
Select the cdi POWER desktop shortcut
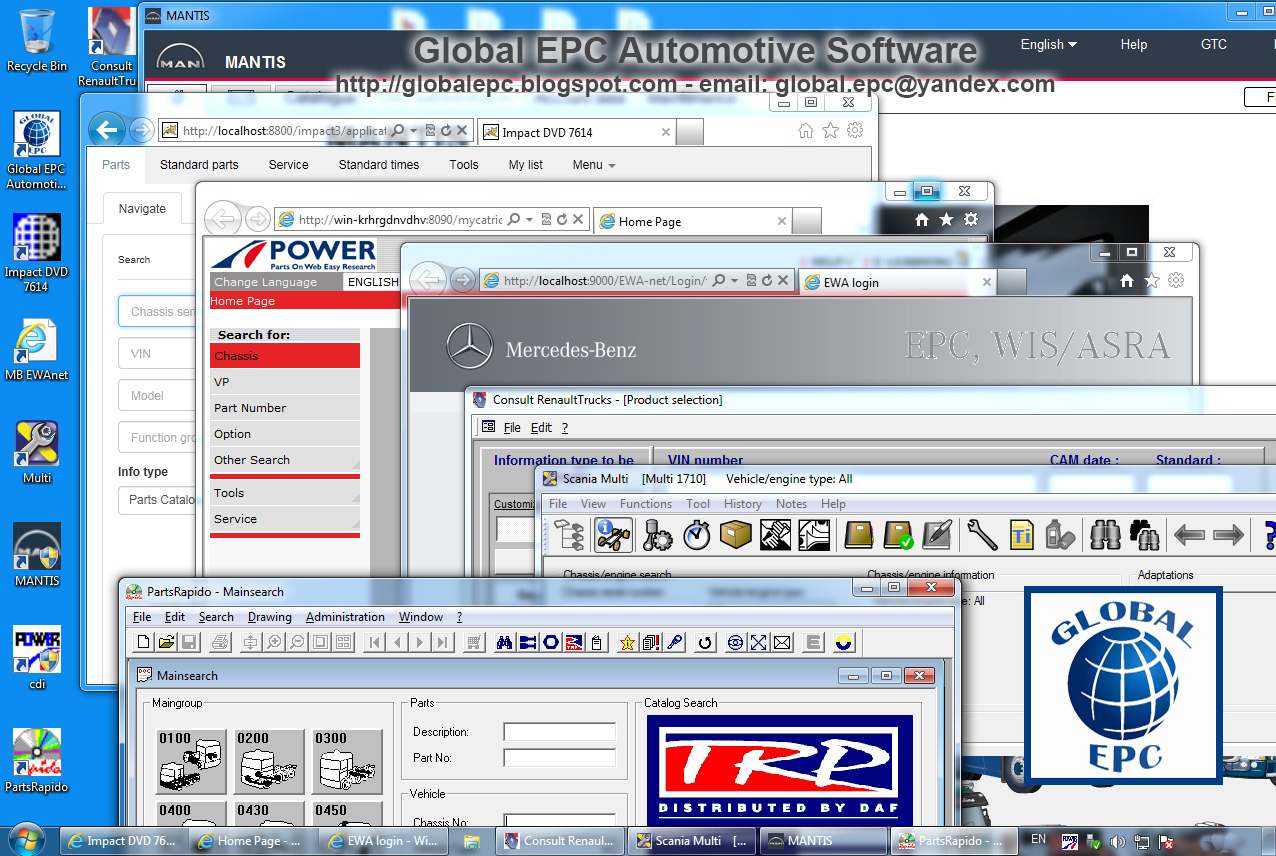(36, 657)
